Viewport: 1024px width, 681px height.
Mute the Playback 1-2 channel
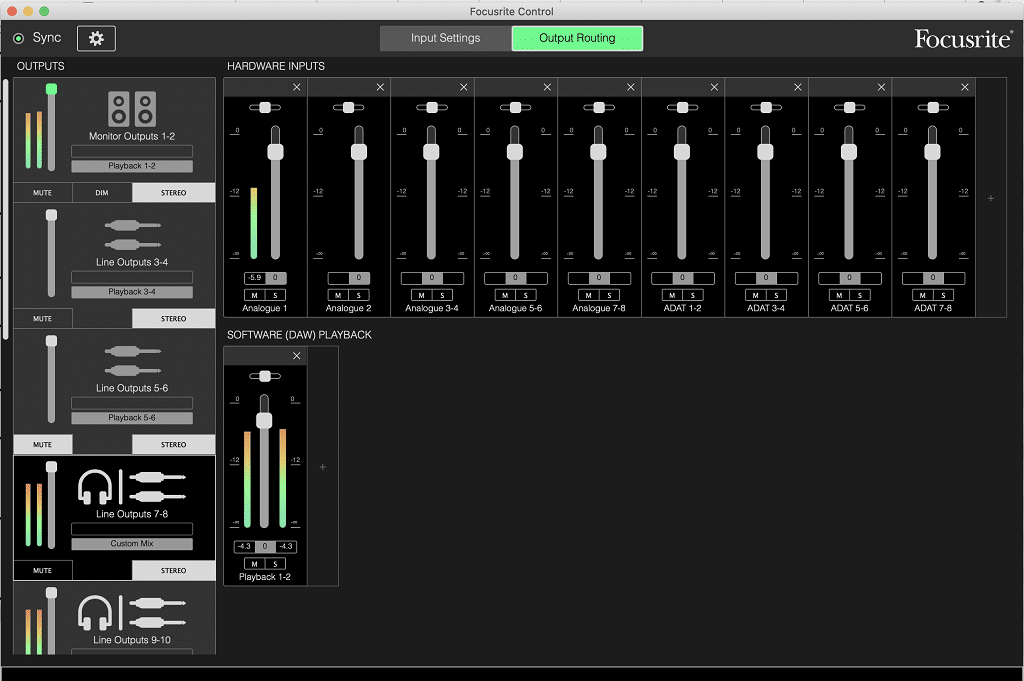point(255,563)
